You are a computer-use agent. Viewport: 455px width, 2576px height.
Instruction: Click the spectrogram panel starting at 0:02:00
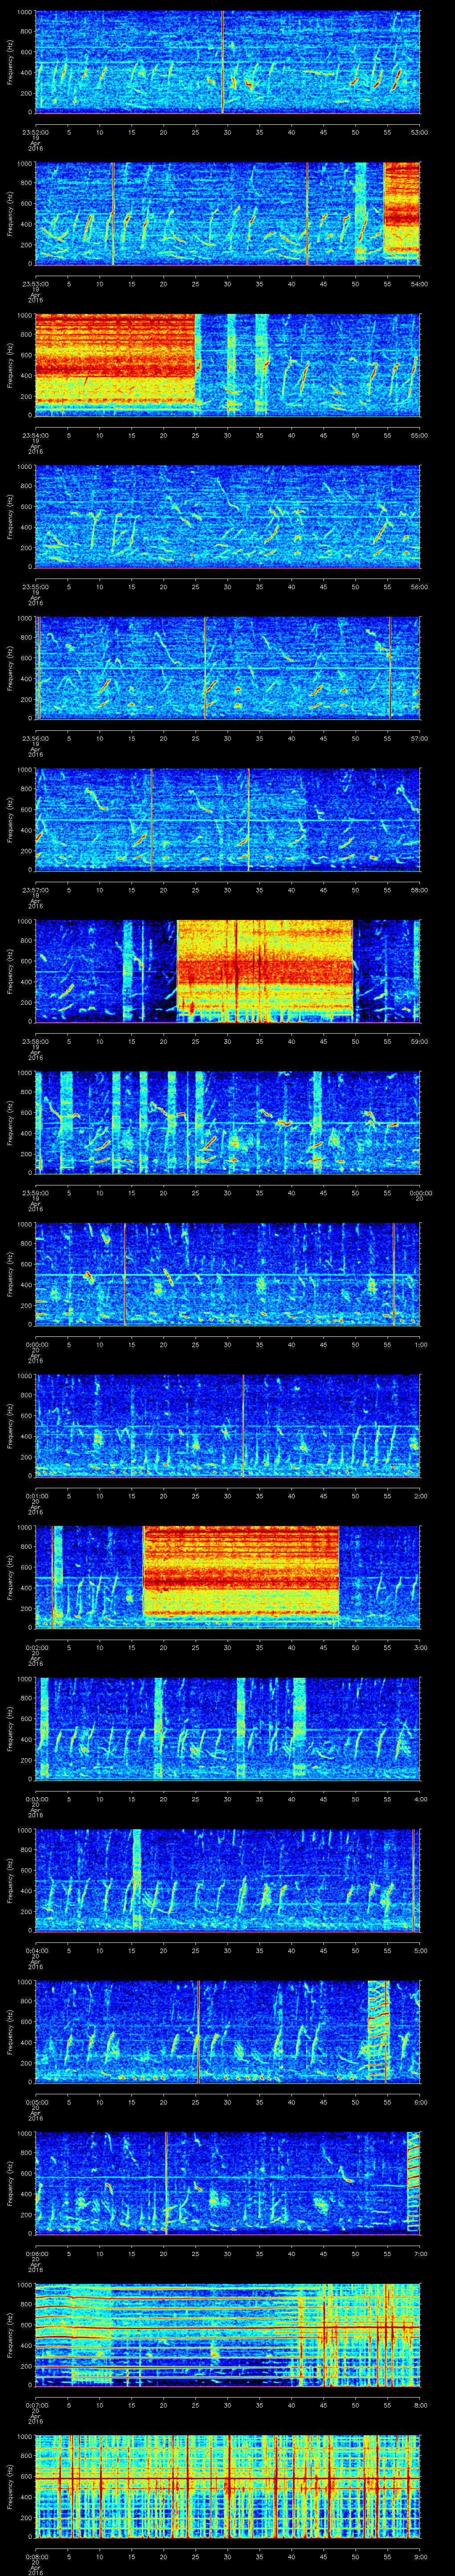(x=228, y=1578)
